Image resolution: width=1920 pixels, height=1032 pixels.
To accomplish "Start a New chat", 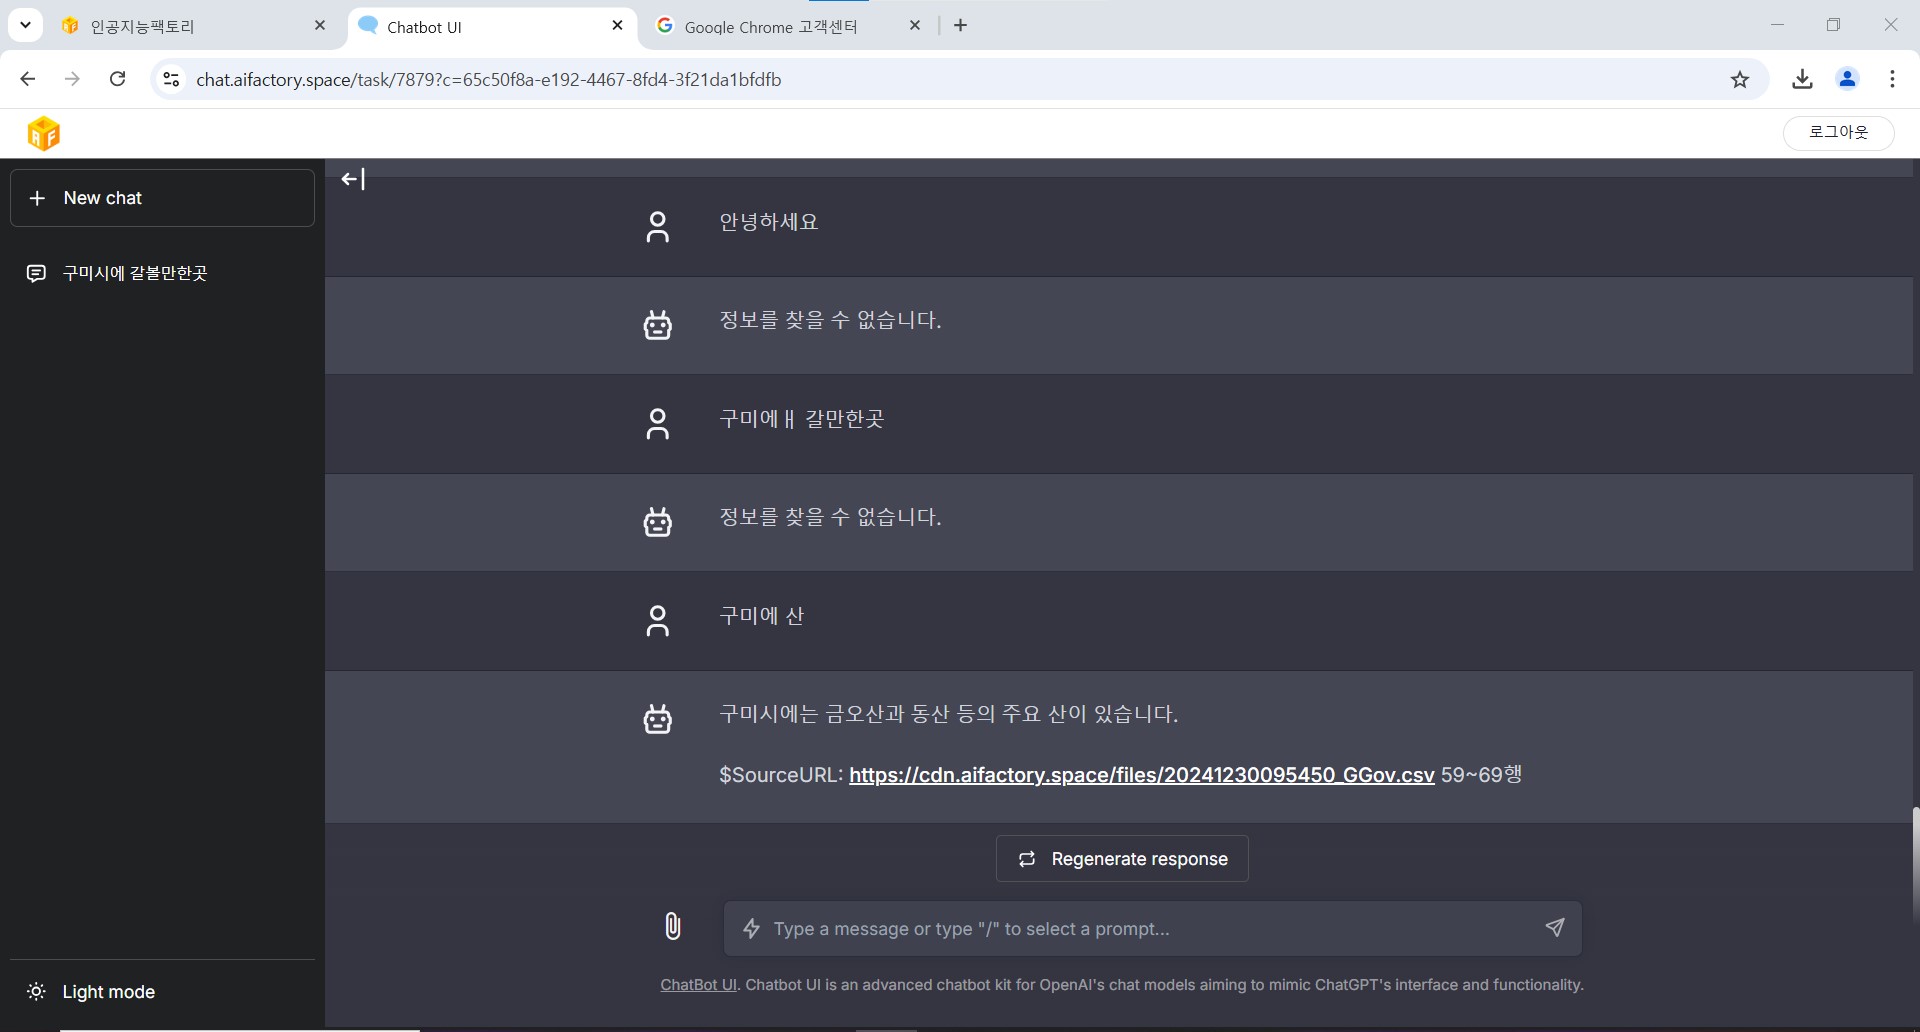I will [162, 198].
